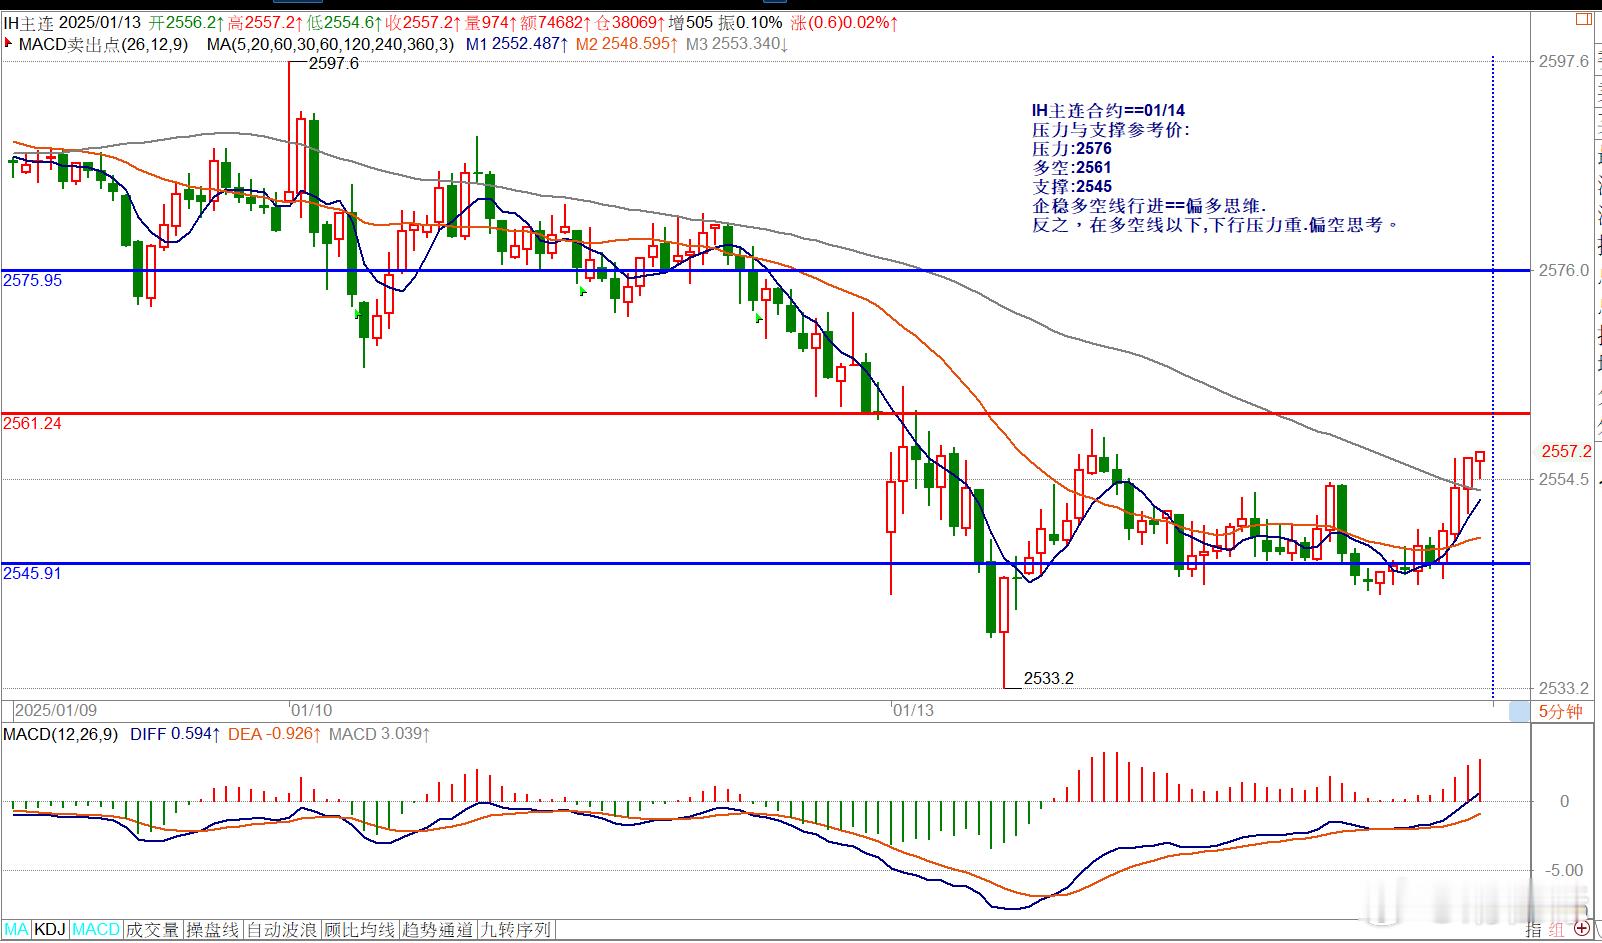Click the DIFF 0.594 value
The width and height of the screenshot is (1602, 943).
click(x=174, y=734)
